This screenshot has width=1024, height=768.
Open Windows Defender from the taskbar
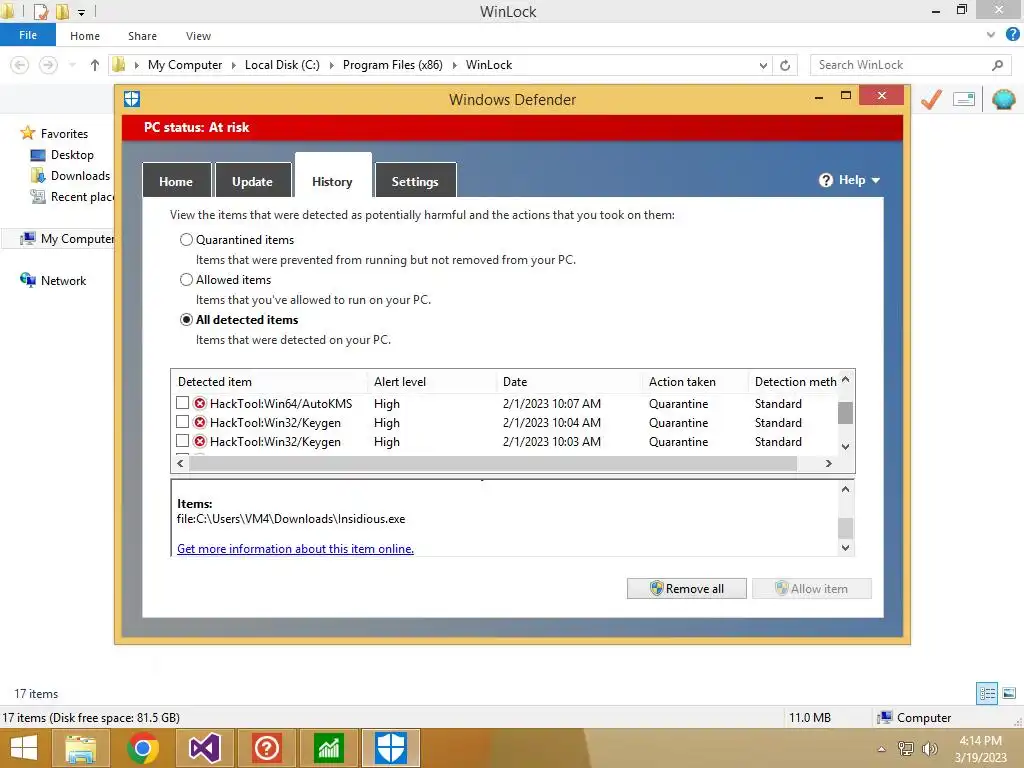tap(391, 748)
